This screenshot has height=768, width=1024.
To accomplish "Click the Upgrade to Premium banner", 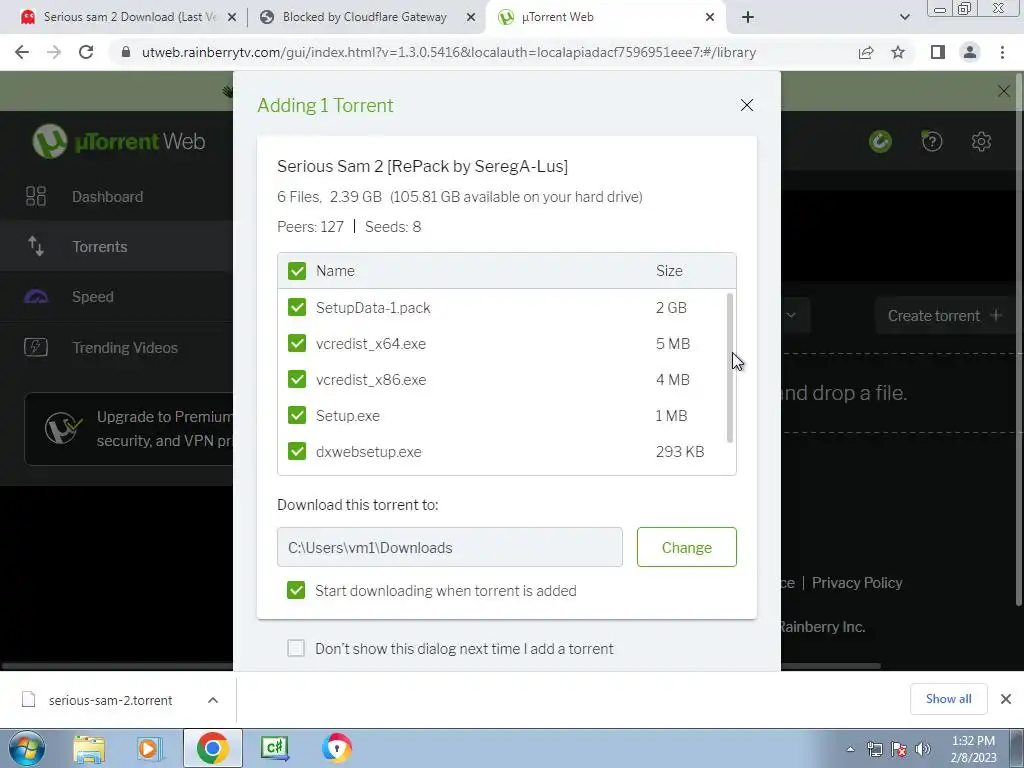I will point(129,428).
